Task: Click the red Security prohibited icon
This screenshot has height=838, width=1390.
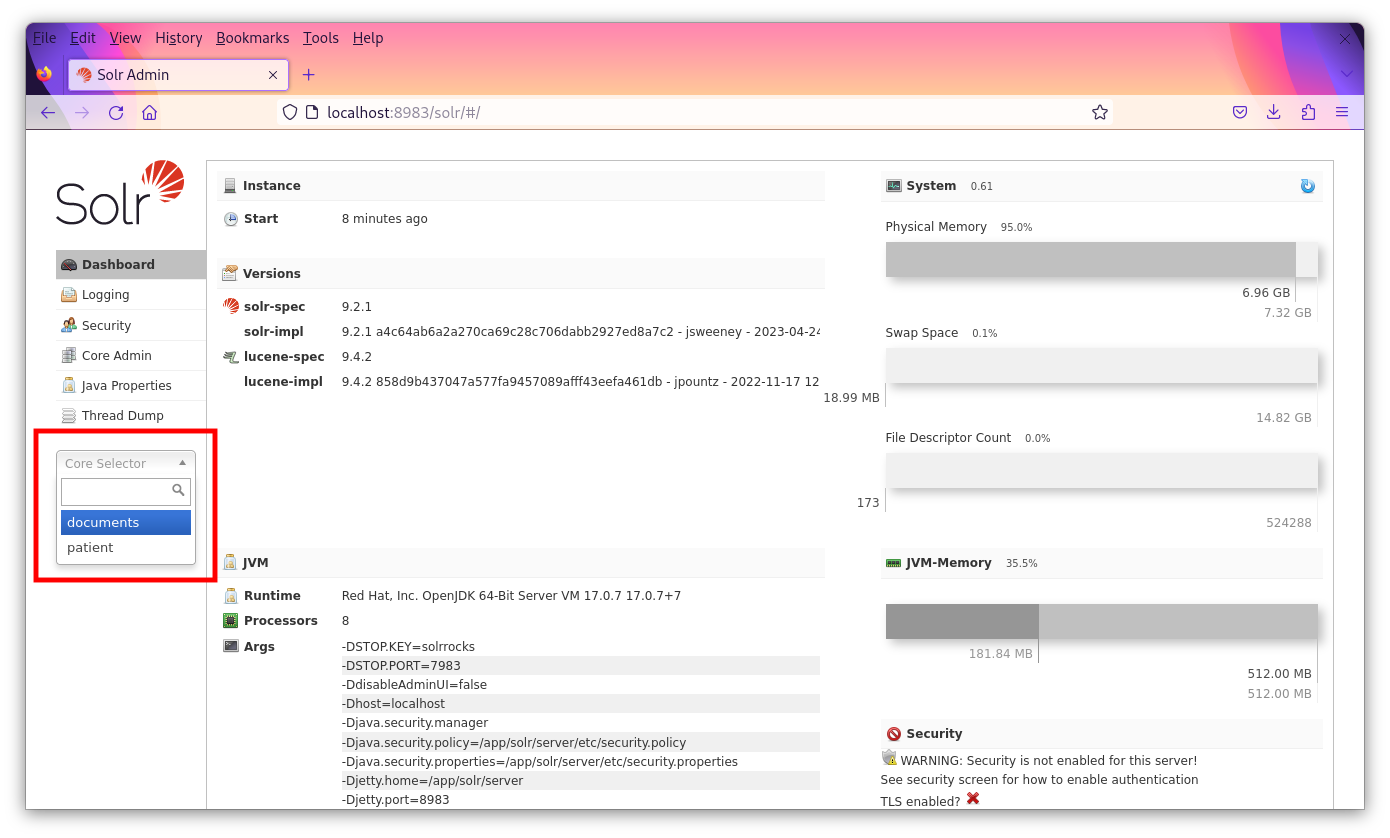Action: coord(894,734)
